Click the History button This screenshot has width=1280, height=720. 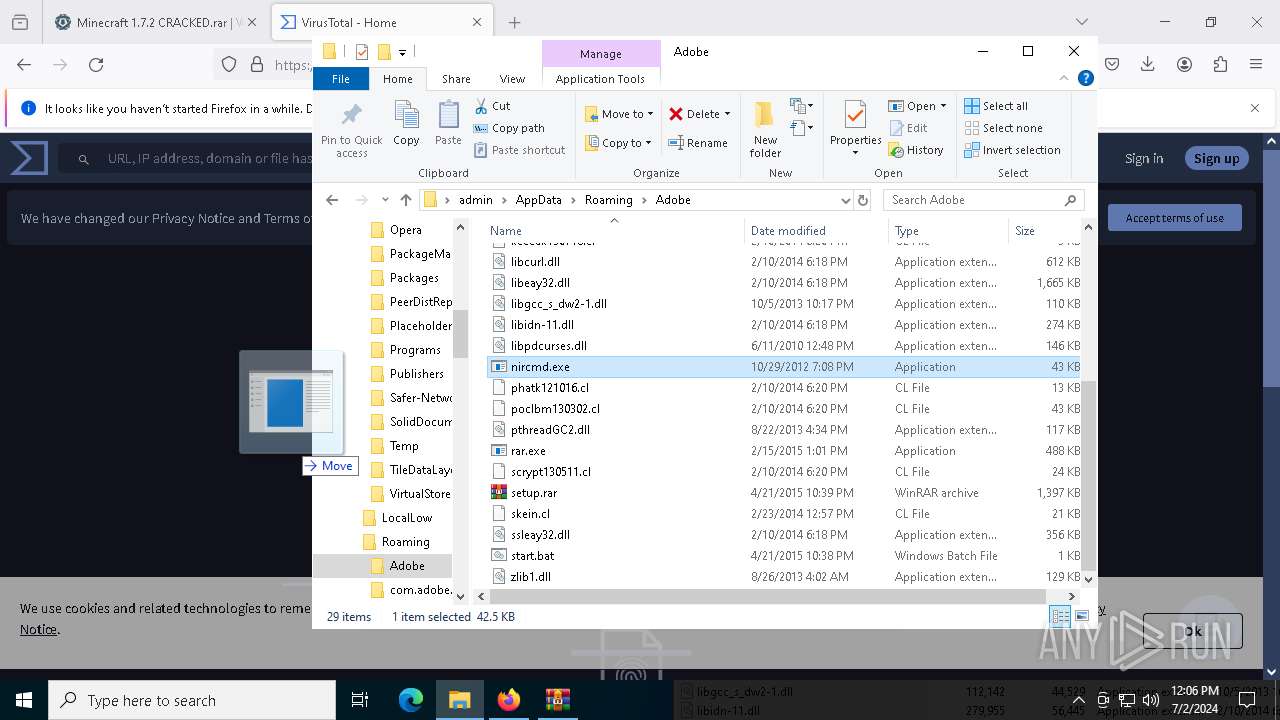tap(916, 150)
